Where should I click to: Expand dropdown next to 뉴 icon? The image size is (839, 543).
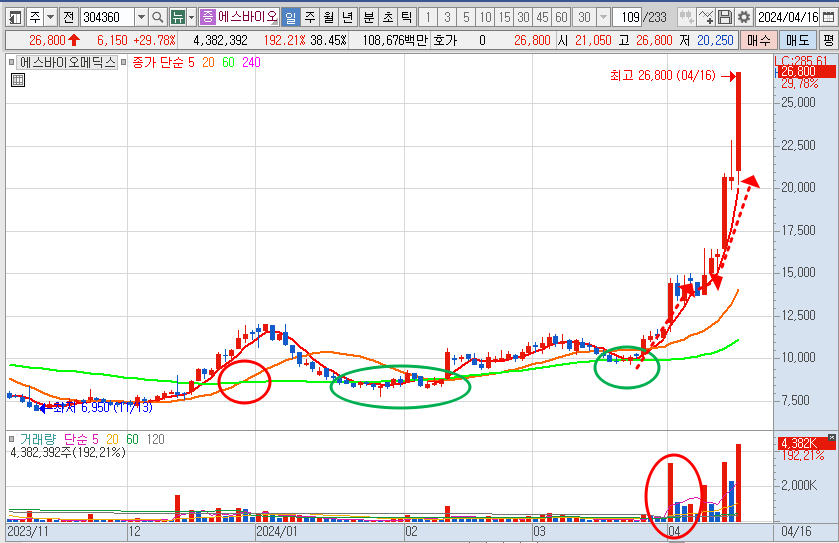pos(192,18)
